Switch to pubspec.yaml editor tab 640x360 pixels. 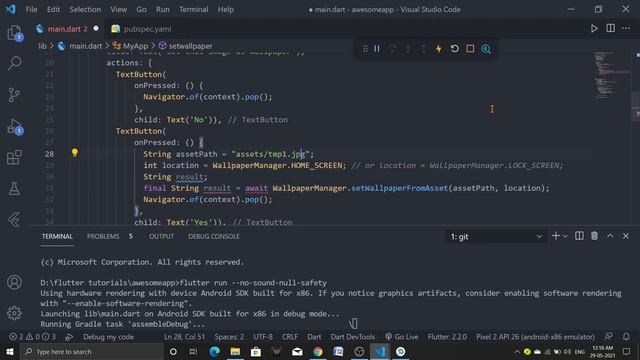(142, 29)
